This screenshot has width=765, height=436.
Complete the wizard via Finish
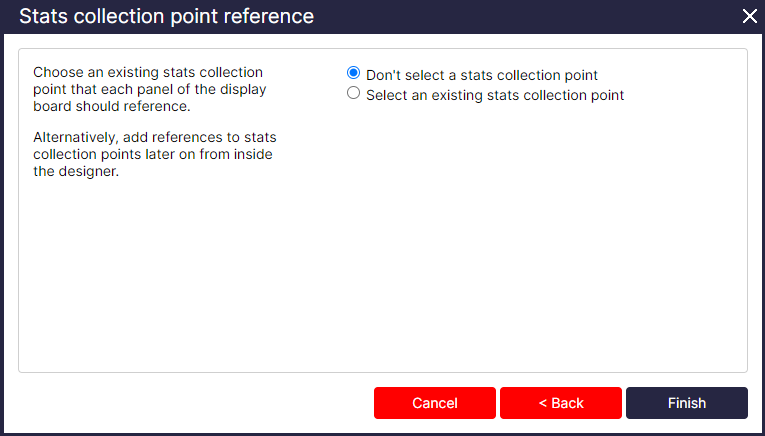pyautogui.click(x=686, y=403)
